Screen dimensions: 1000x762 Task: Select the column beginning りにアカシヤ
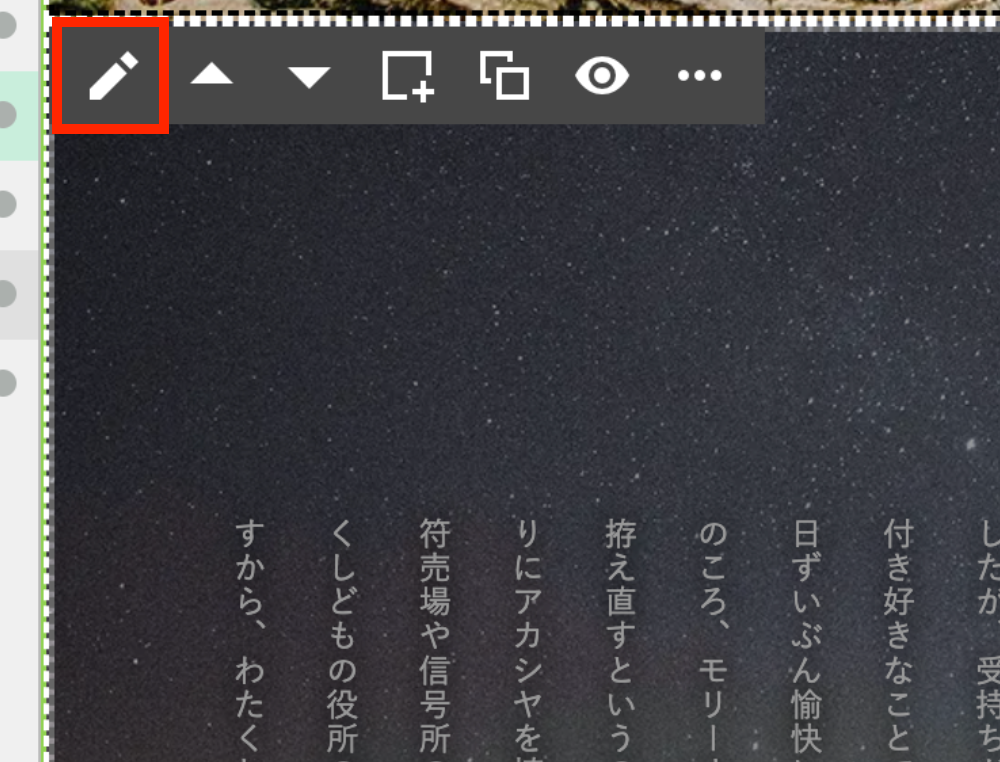pos(527,638)
